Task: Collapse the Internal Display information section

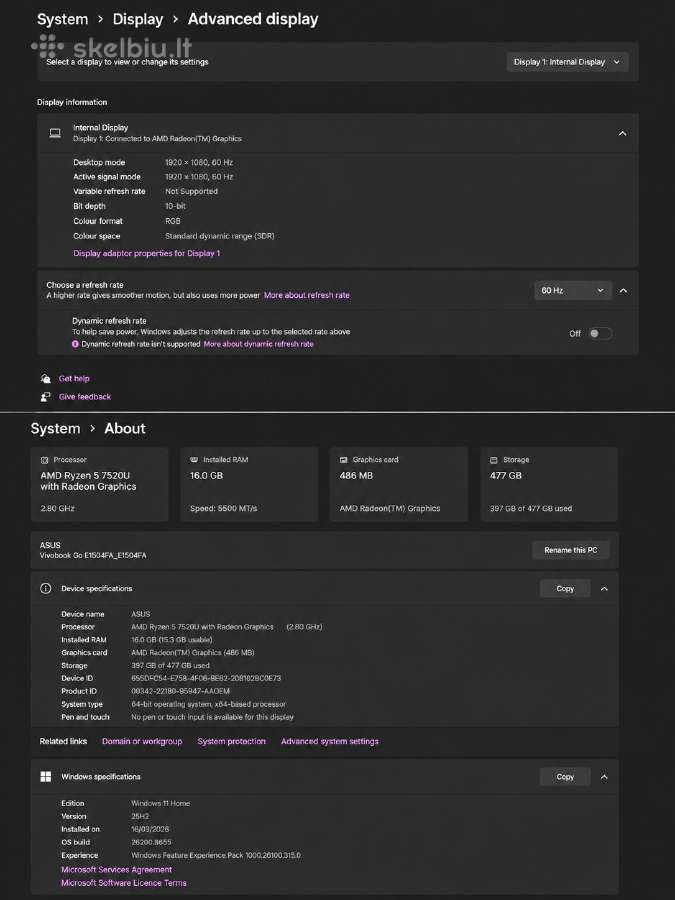Action: click(622, 134)
